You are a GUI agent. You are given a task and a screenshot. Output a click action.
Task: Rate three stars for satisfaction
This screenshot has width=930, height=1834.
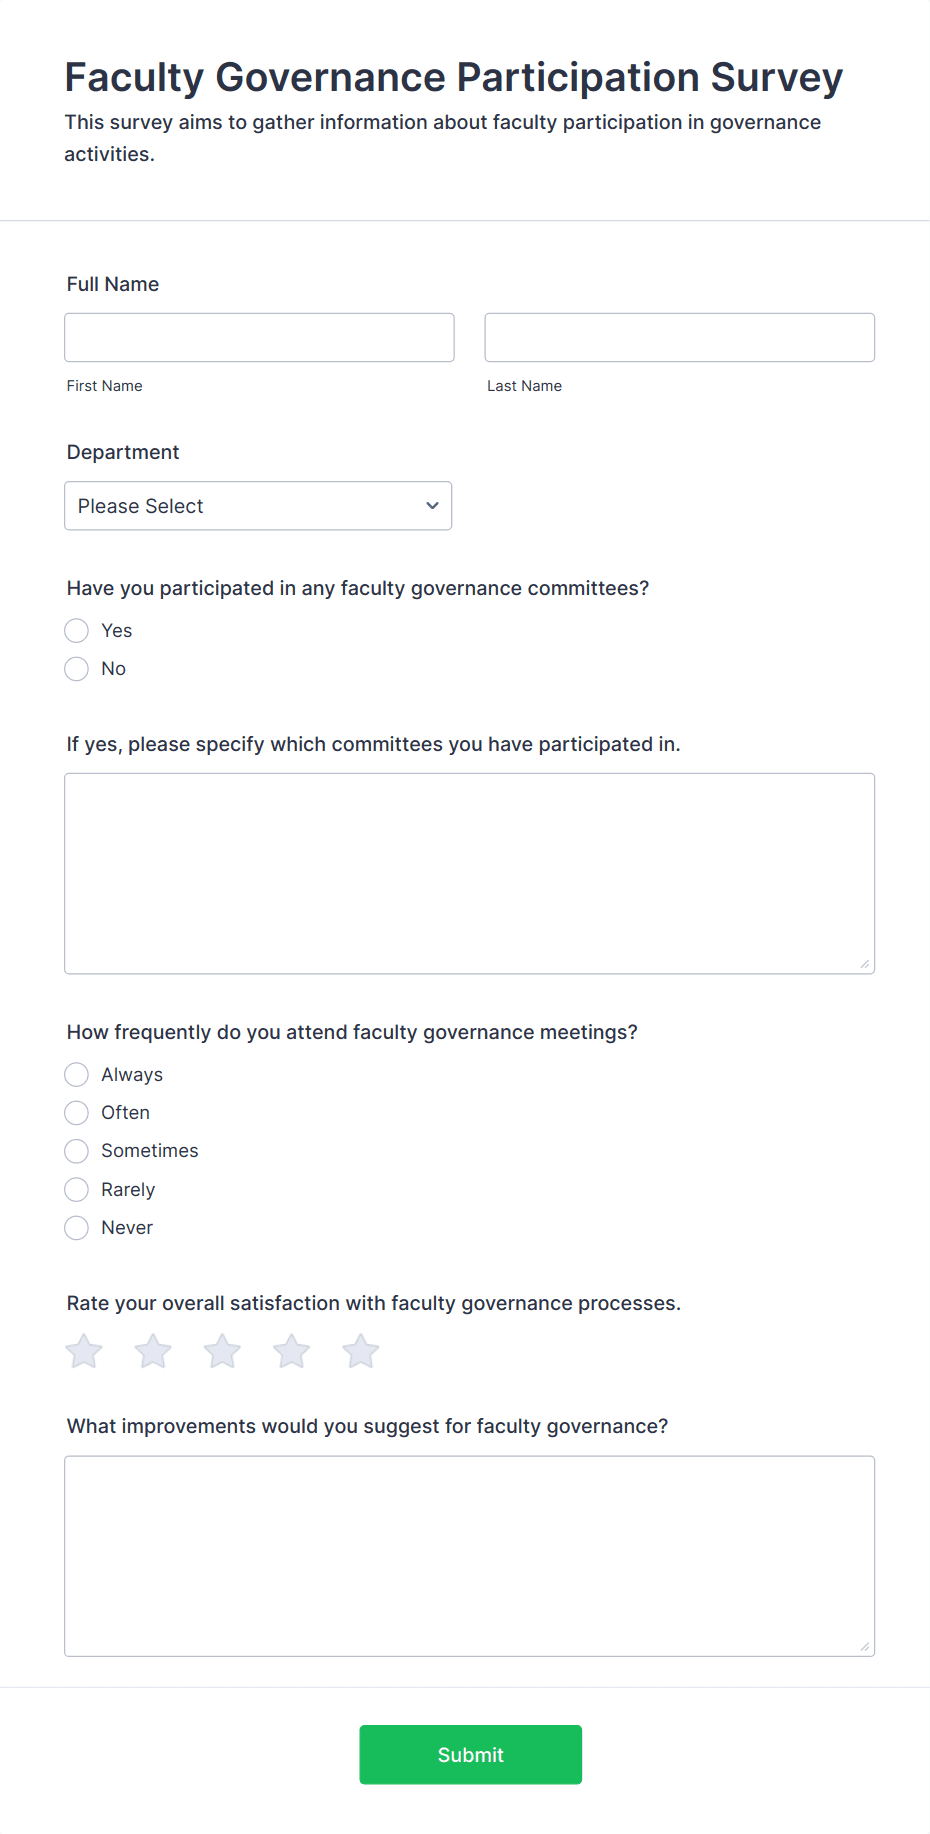[222, 1352]
